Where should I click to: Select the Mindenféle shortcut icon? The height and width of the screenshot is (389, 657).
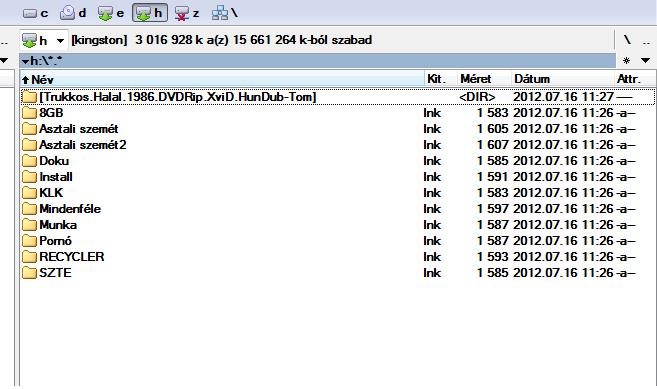point(29,208)
